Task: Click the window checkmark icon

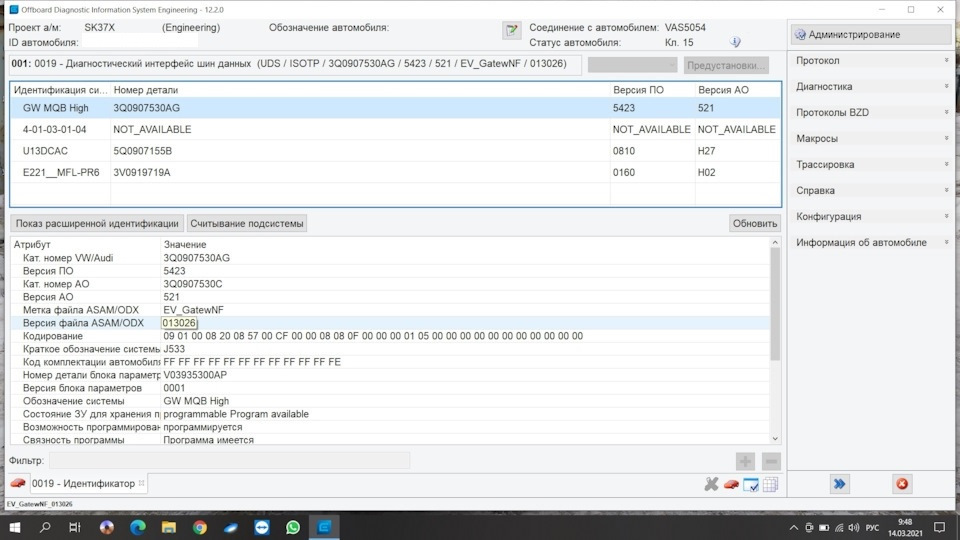Action: point(751,484)
